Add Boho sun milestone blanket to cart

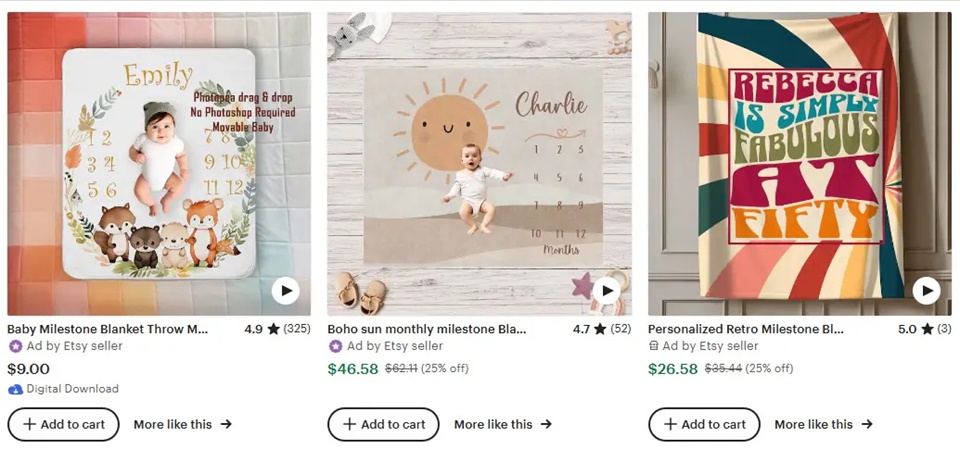tap(383, 424)
